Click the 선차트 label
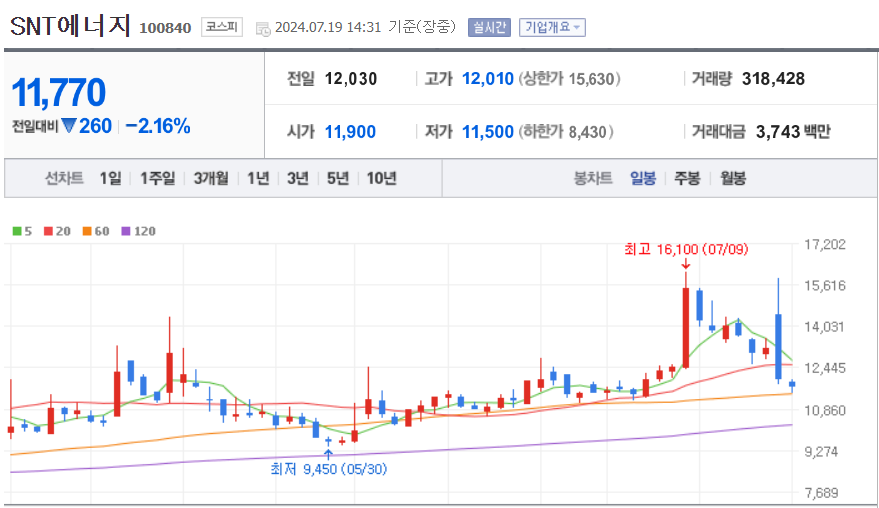This screenshot has width=879, height=508. [64, 178]
